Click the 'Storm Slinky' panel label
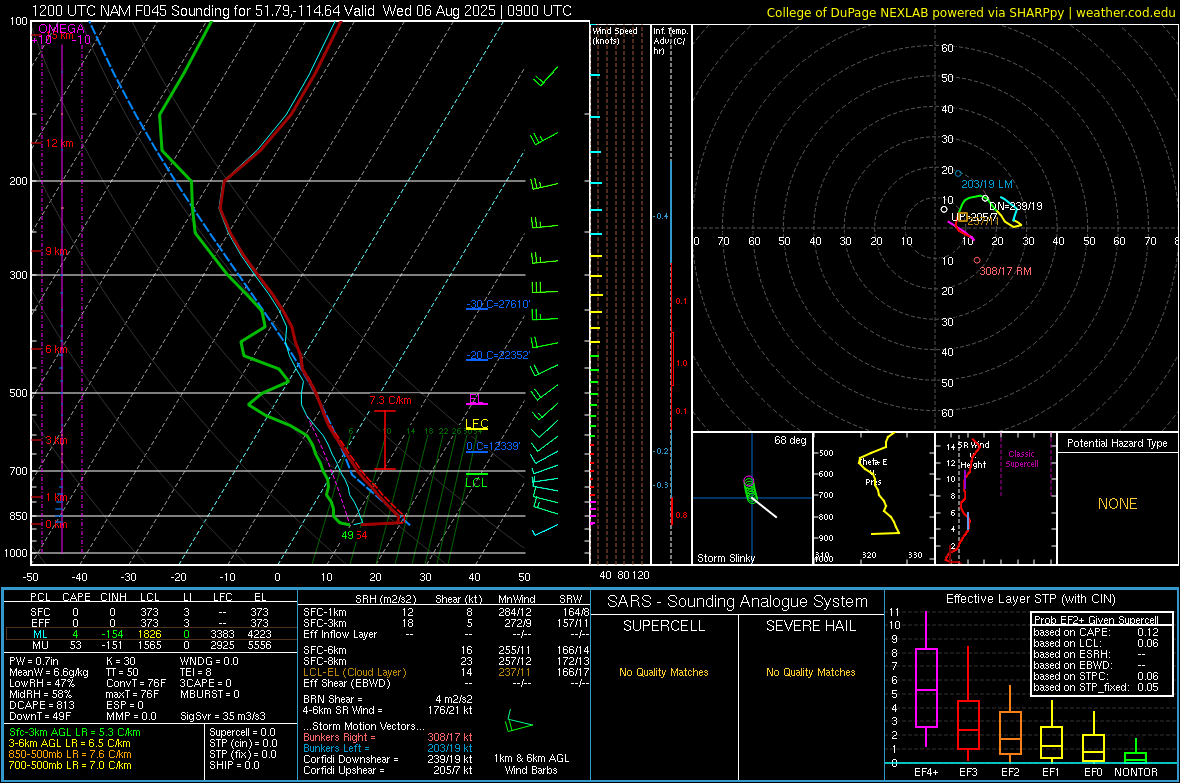 click(725, 558)
